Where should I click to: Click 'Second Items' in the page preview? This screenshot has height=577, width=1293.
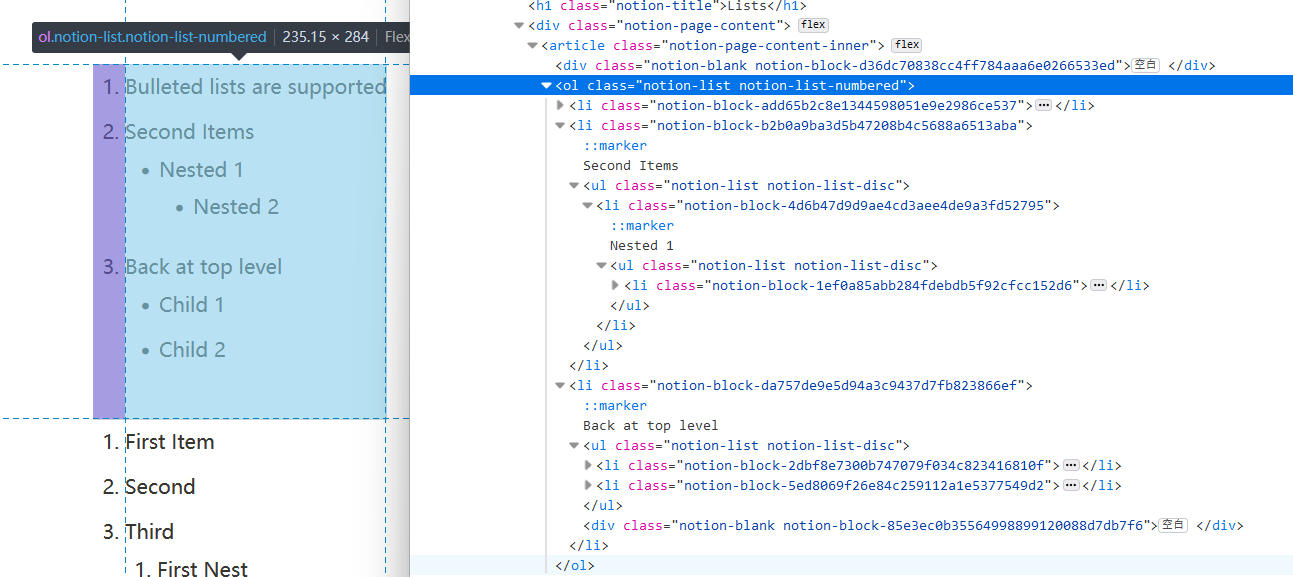click(189, 132)
